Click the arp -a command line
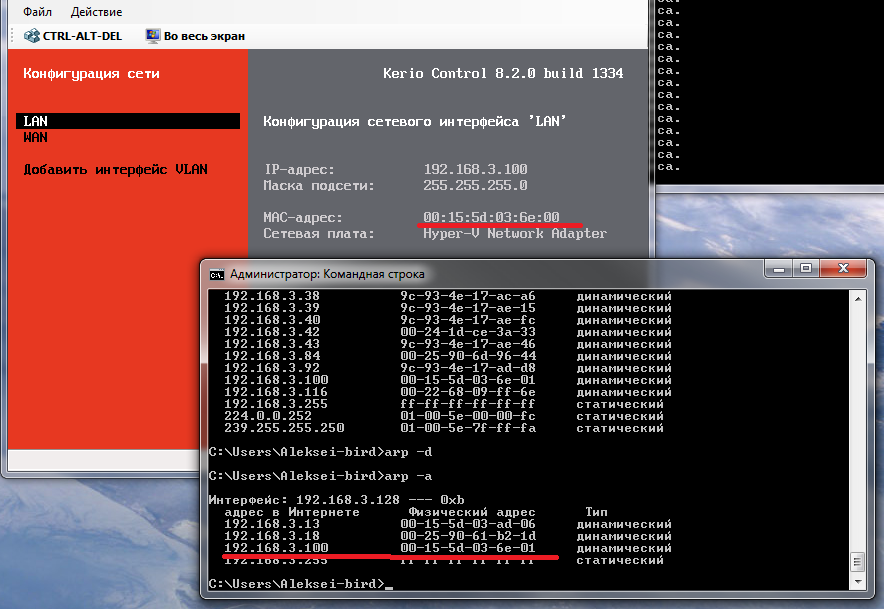 pos(320,476)
